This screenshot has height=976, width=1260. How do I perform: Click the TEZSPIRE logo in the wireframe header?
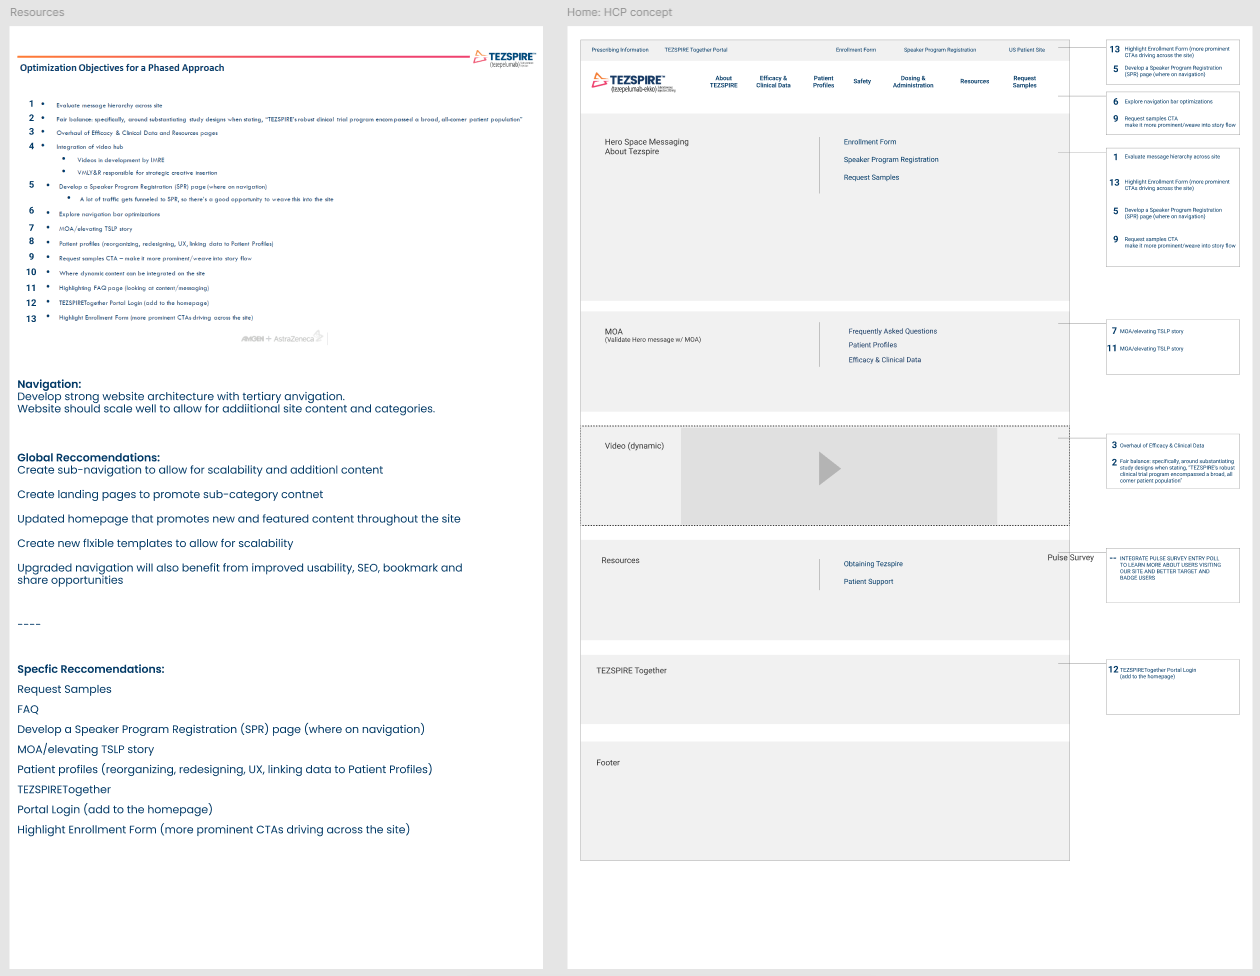634,82
